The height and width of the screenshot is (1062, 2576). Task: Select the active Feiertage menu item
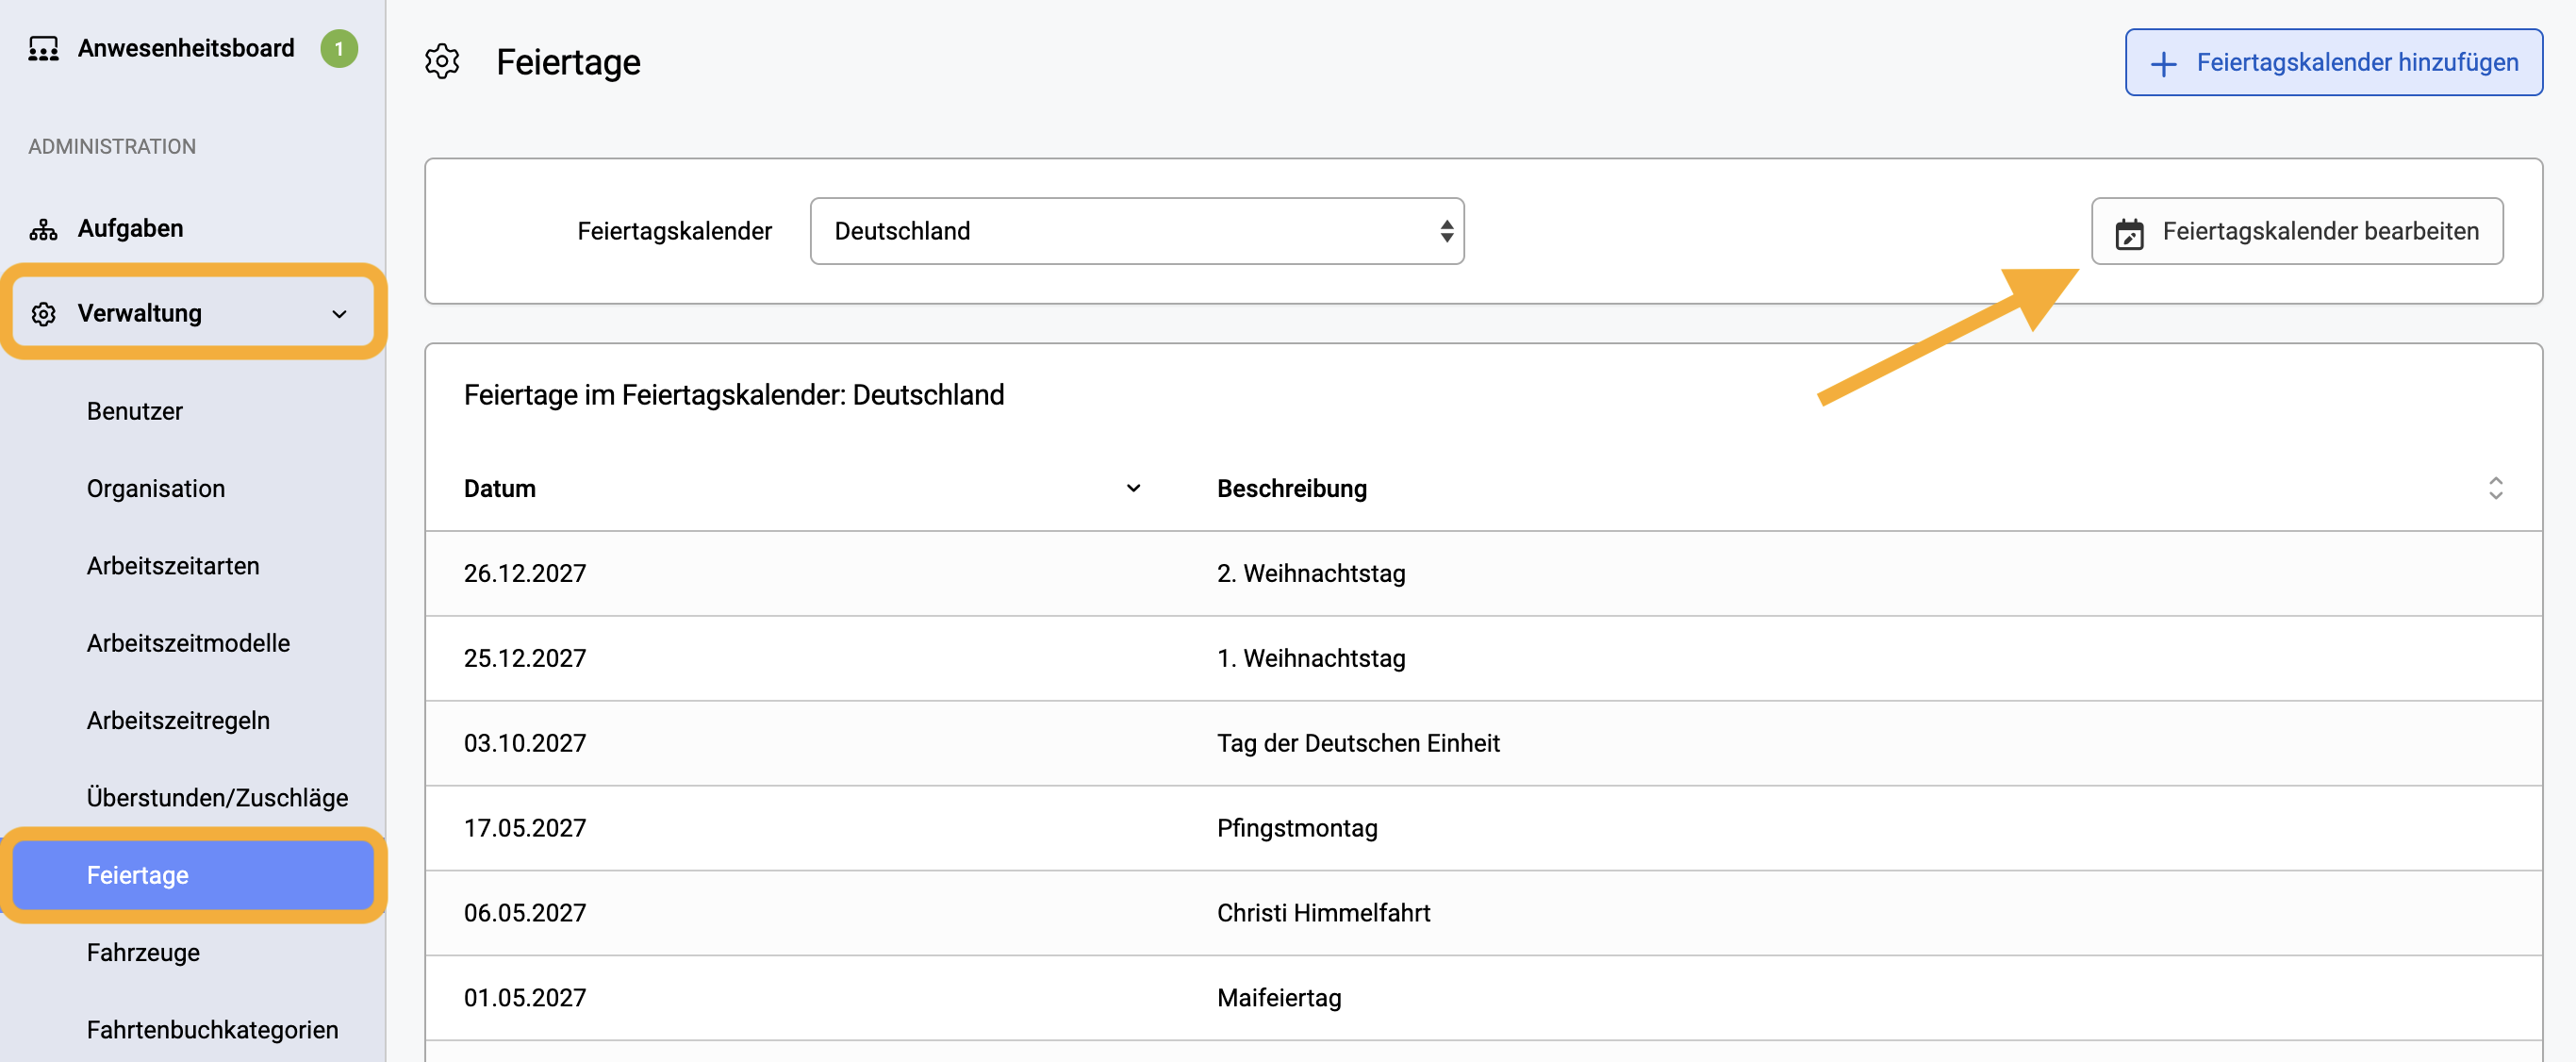click(x=194, y=875)
